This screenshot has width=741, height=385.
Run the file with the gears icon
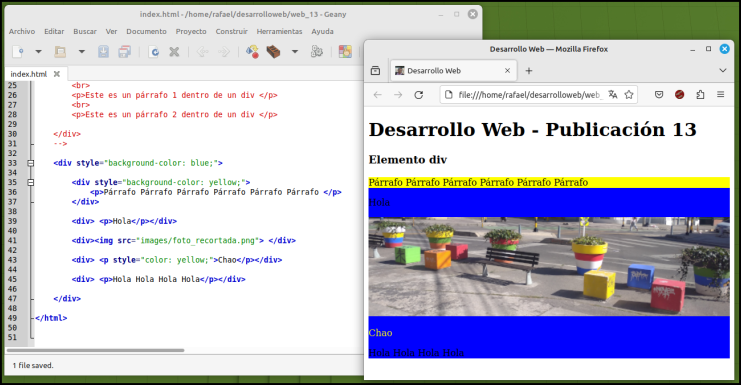tap(317, 51)
